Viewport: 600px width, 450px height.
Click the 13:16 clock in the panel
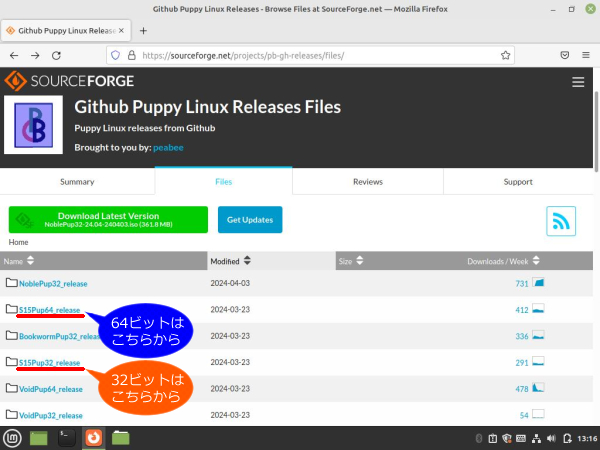pyautogui.click(x=587, y=439)
